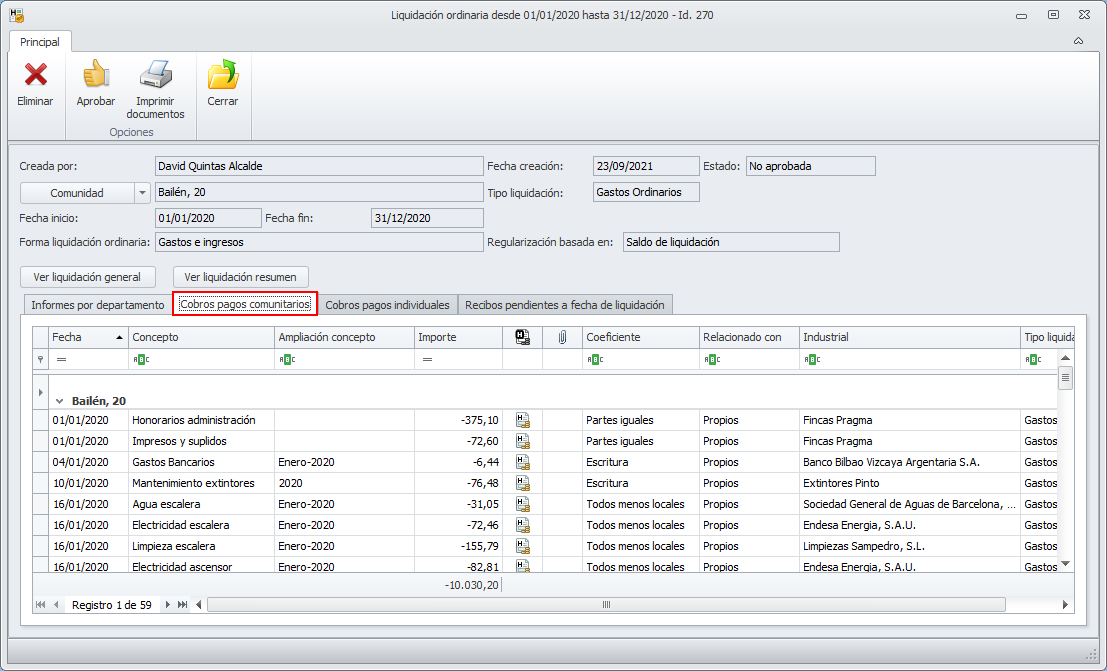Click Ver liquidación general button
1107x671 pixels.
click(x=87, y=277)
